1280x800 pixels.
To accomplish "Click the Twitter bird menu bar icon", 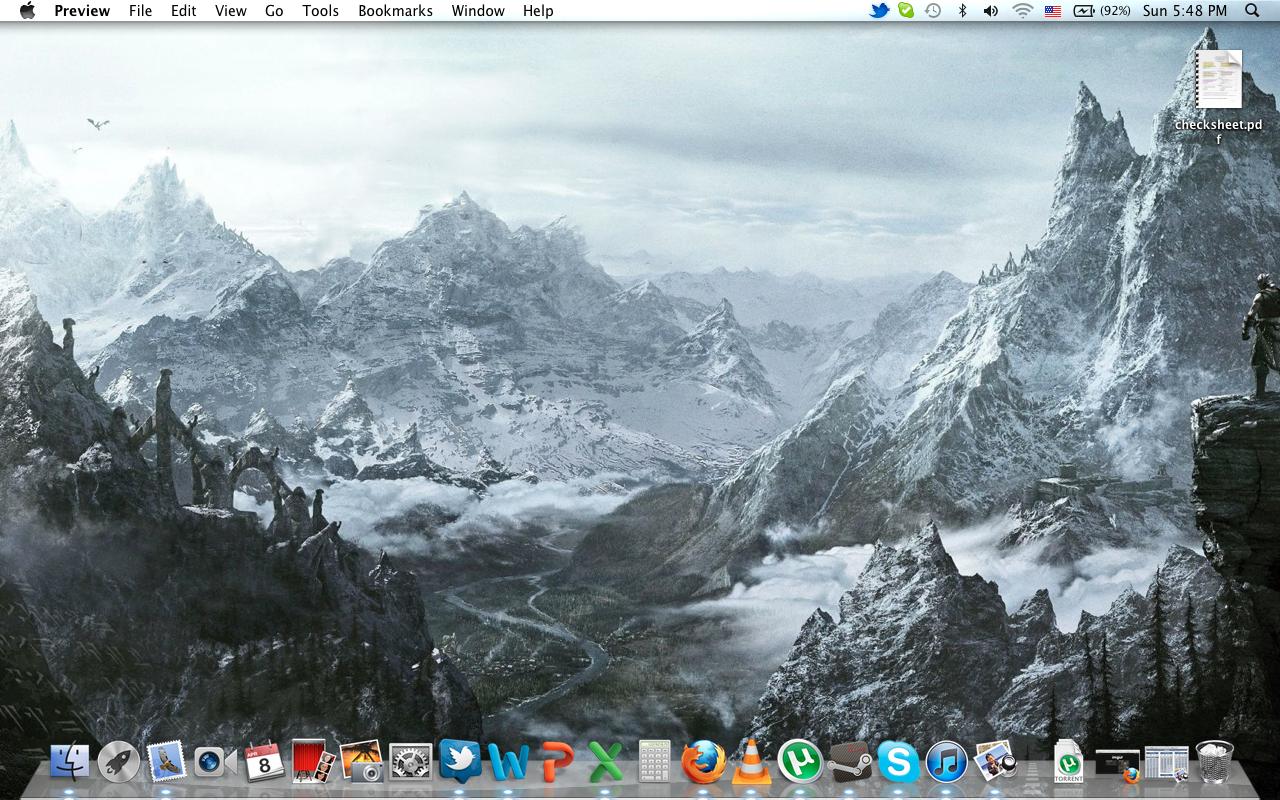I will [879, 11].
